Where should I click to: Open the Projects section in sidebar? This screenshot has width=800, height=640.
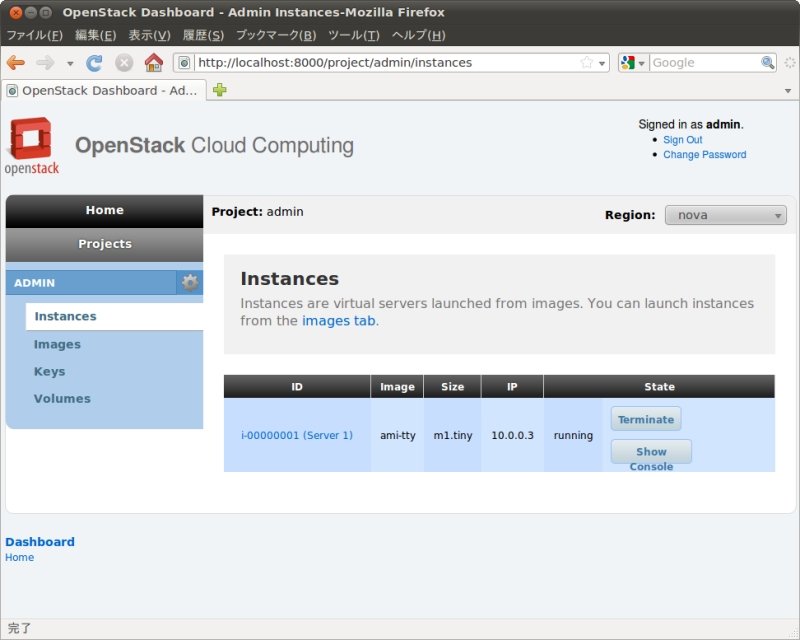tap(104, 244)
